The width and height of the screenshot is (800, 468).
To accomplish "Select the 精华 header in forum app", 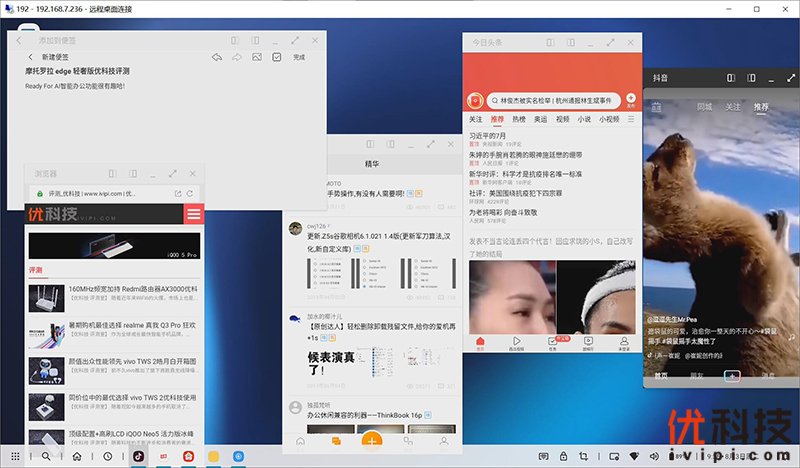I will click(372, 164).
